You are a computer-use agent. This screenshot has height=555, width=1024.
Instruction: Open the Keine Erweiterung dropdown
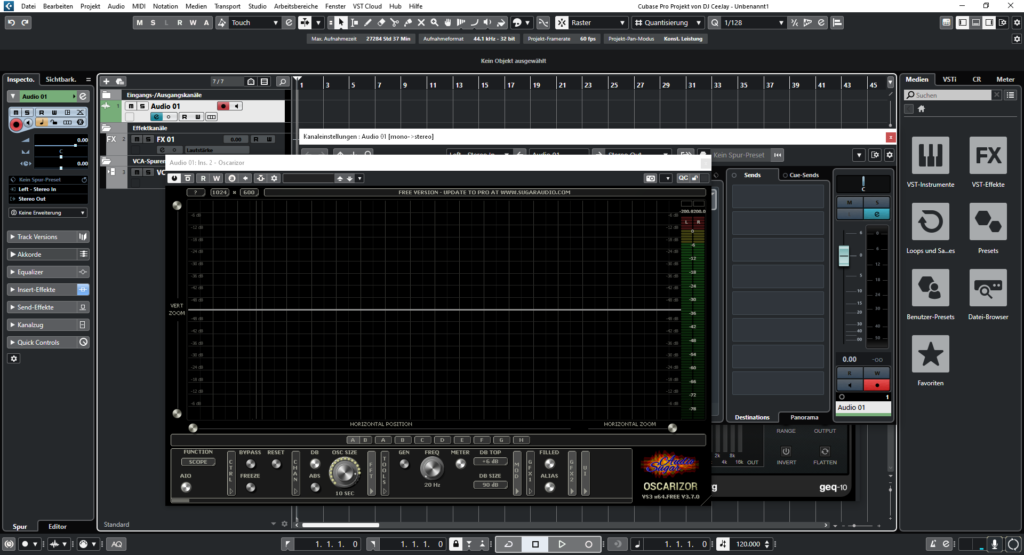pos(48,213)
